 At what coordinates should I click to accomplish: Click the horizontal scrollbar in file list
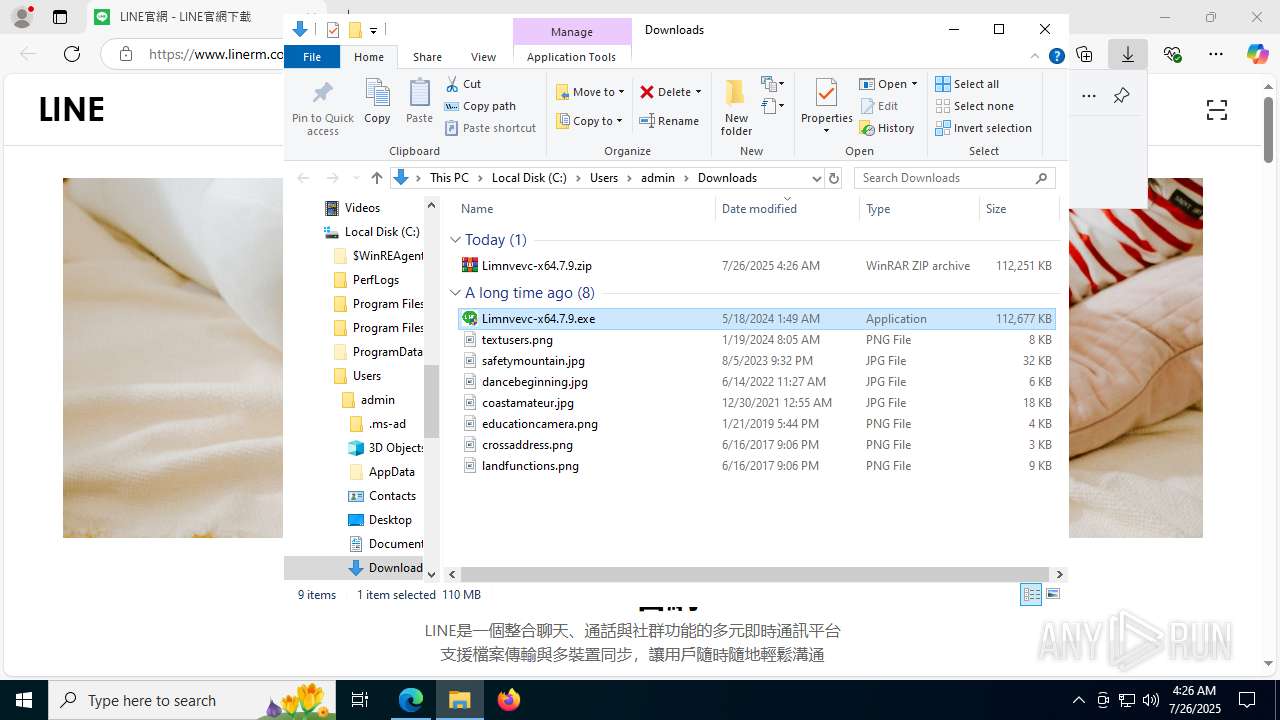(x=755, y=575)
